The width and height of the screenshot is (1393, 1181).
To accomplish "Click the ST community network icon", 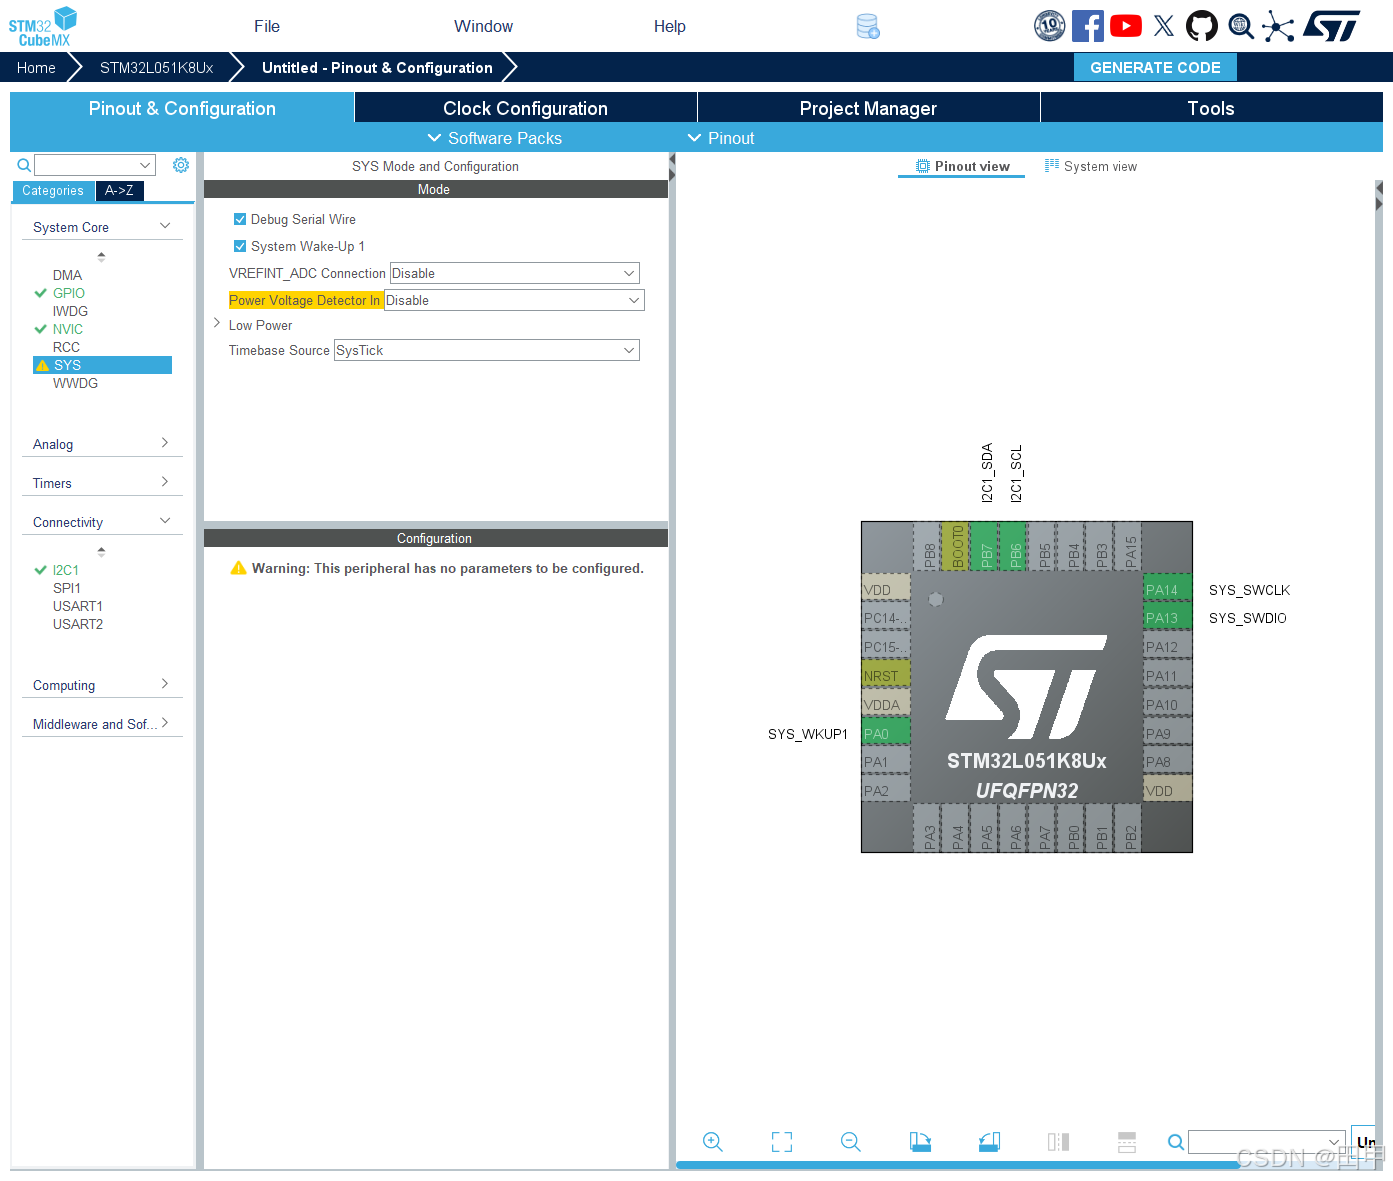I will [x=1278, y=26].
